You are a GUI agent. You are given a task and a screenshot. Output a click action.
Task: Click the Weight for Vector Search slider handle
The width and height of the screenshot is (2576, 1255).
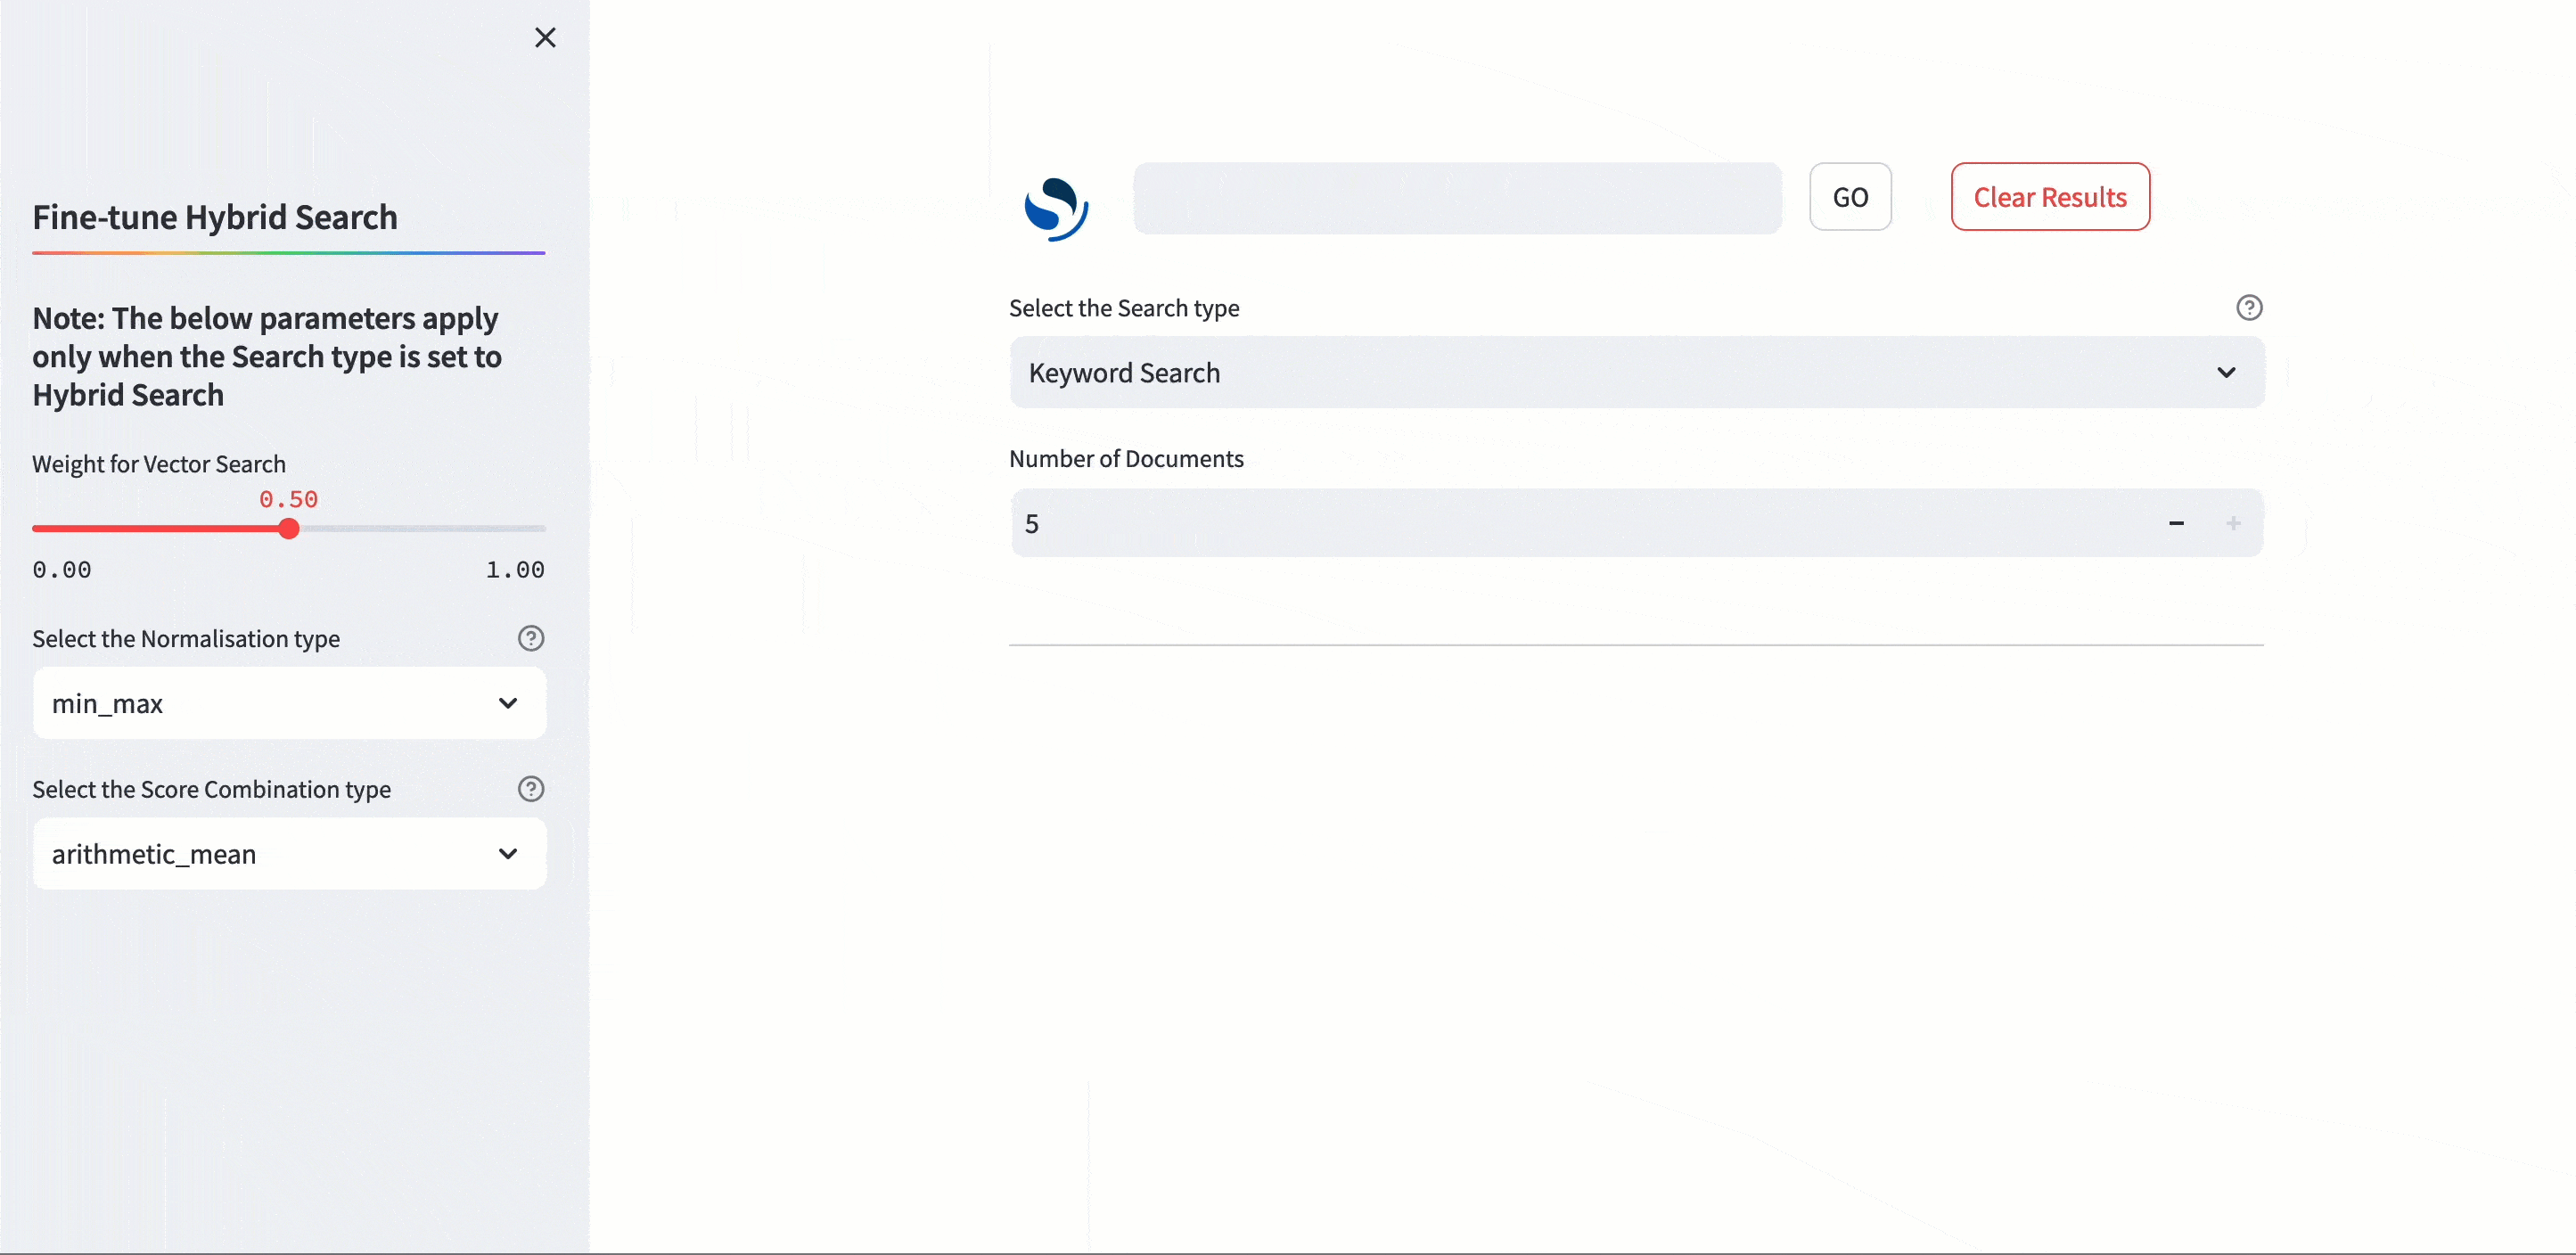pyautogui.click(x=288, y=529)
